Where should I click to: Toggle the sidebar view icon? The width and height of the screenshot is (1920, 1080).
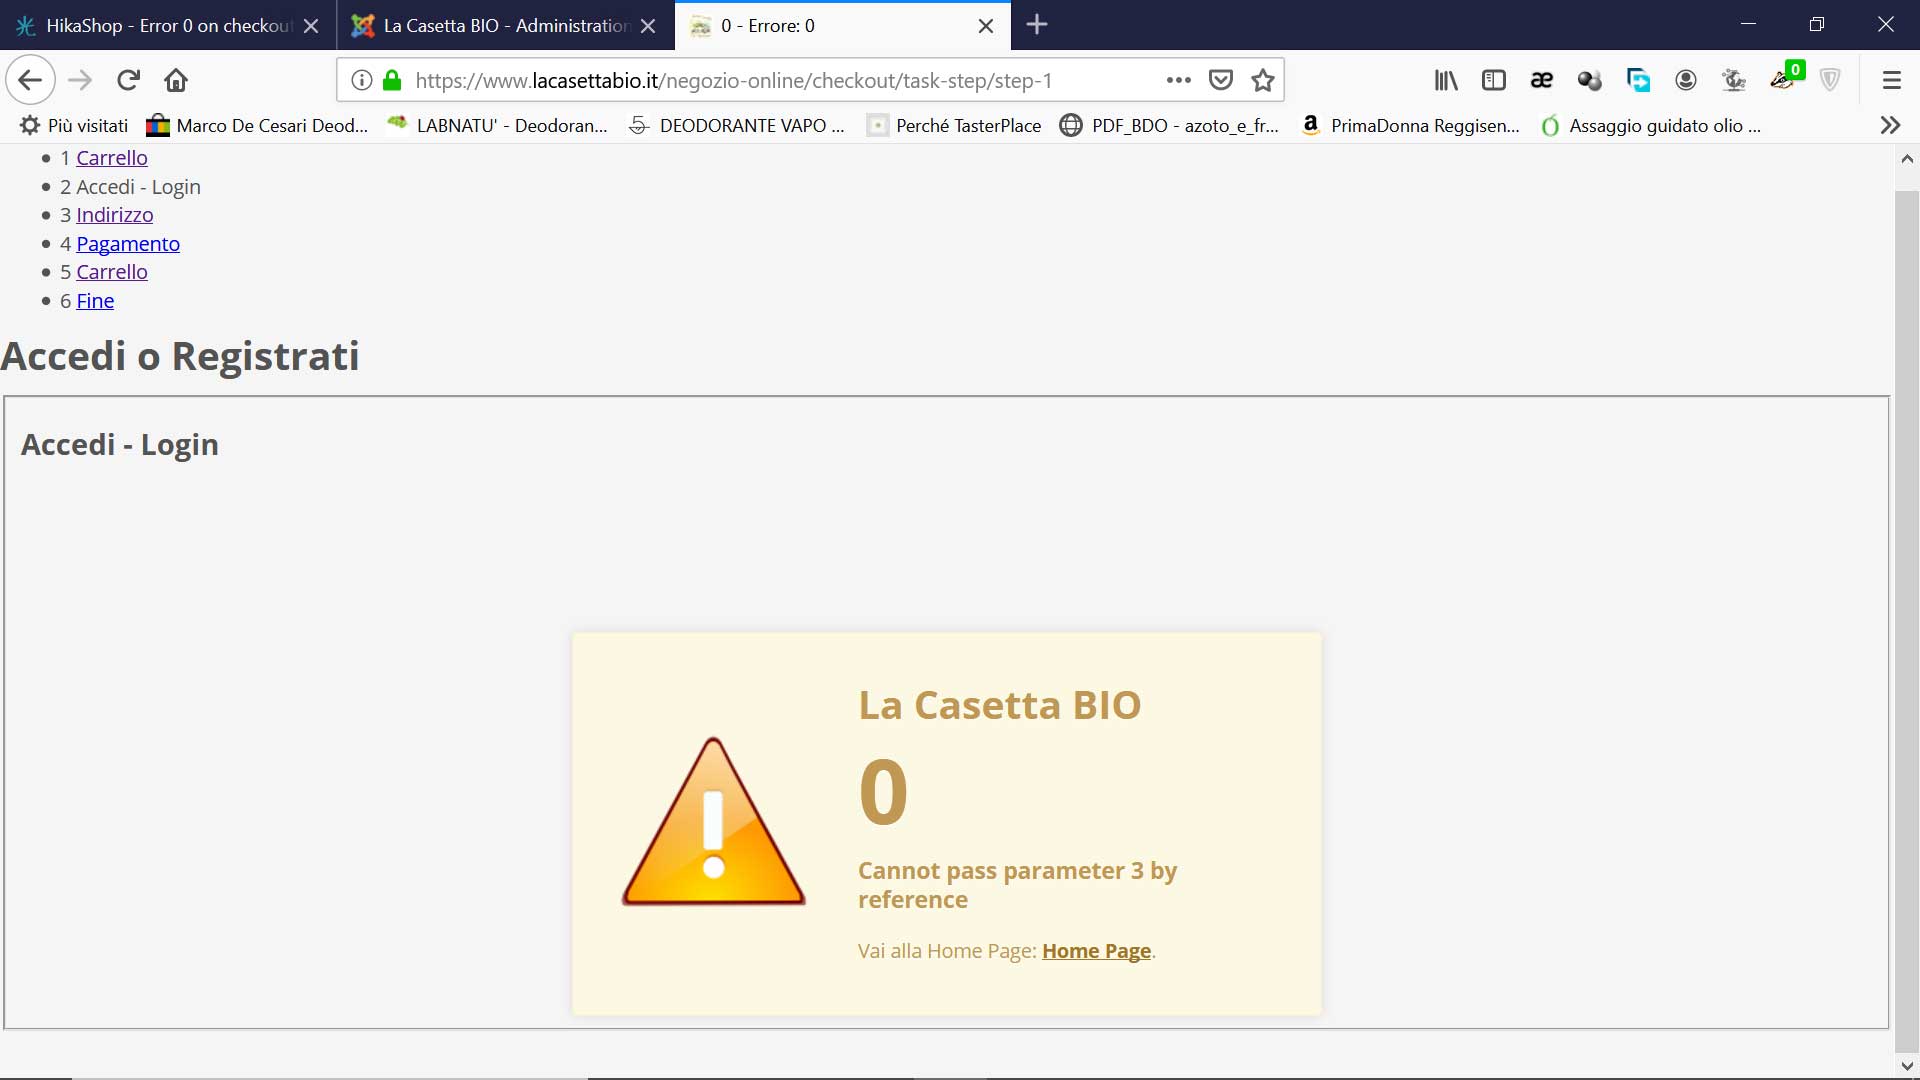click(x=1493, y=80)
